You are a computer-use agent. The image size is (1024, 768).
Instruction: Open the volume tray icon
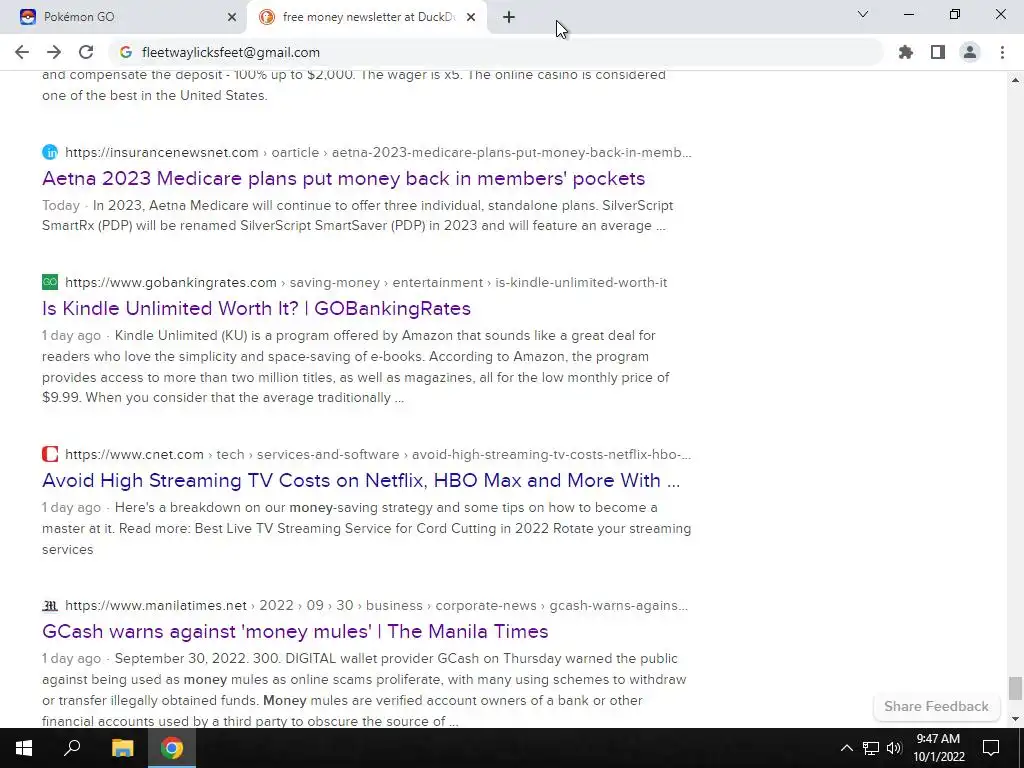pos(894,748)
